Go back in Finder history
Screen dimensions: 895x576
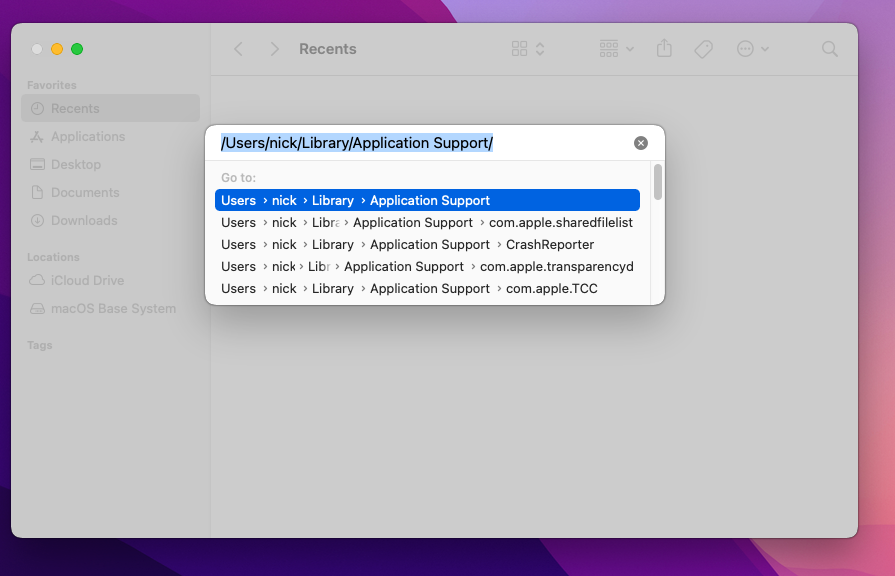click(239, 49)
